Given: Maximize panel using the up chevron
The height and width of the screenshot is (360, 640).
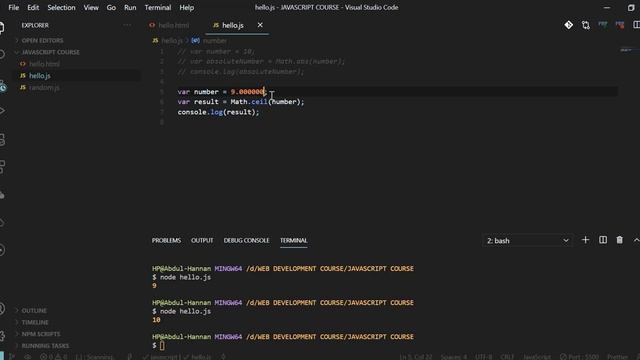Looking at the screenshot, I should (636, 240).
